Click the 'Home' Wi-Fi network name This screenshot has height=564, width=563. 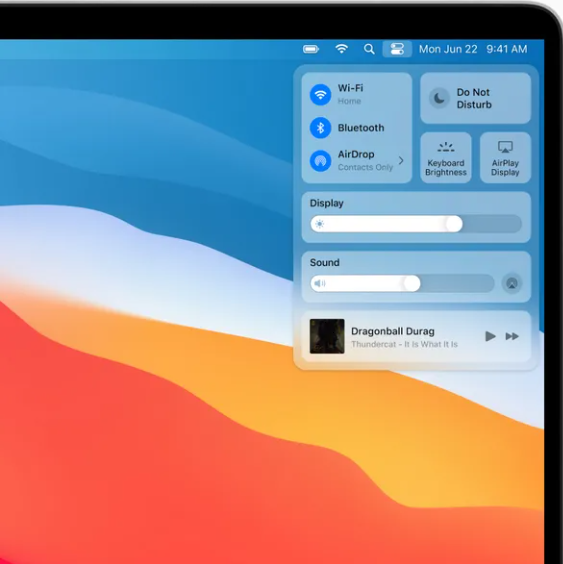349,101
